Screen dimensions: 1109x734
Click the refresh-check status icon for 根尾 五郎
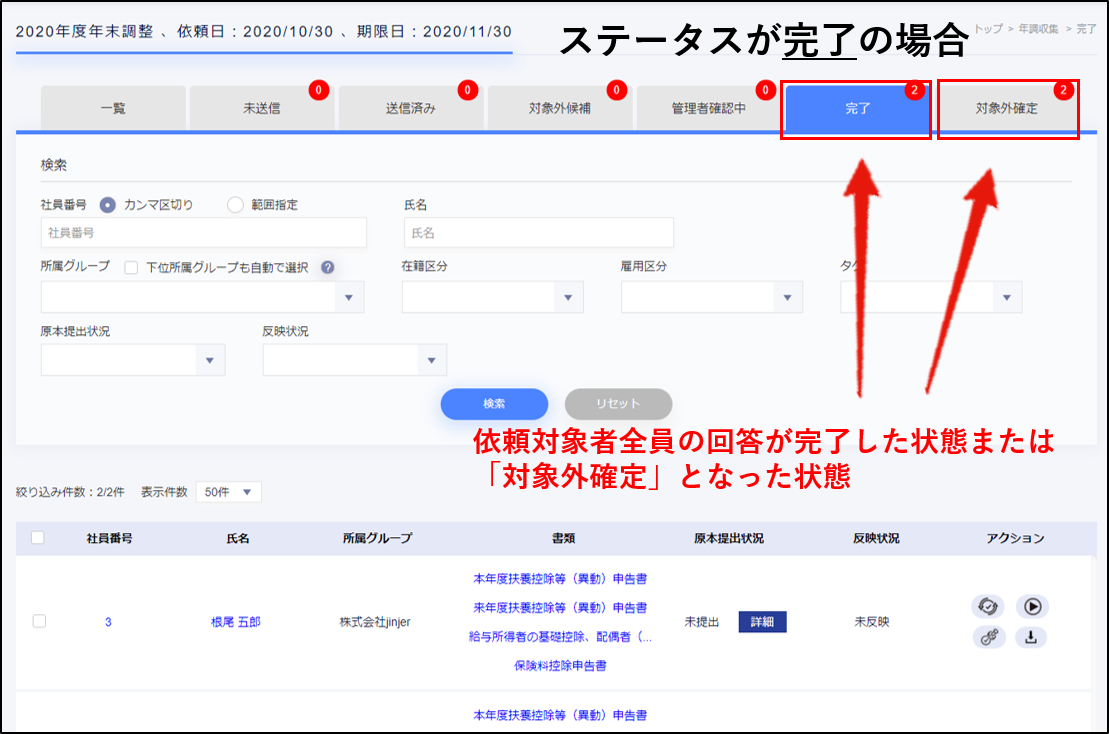(989, 606)
